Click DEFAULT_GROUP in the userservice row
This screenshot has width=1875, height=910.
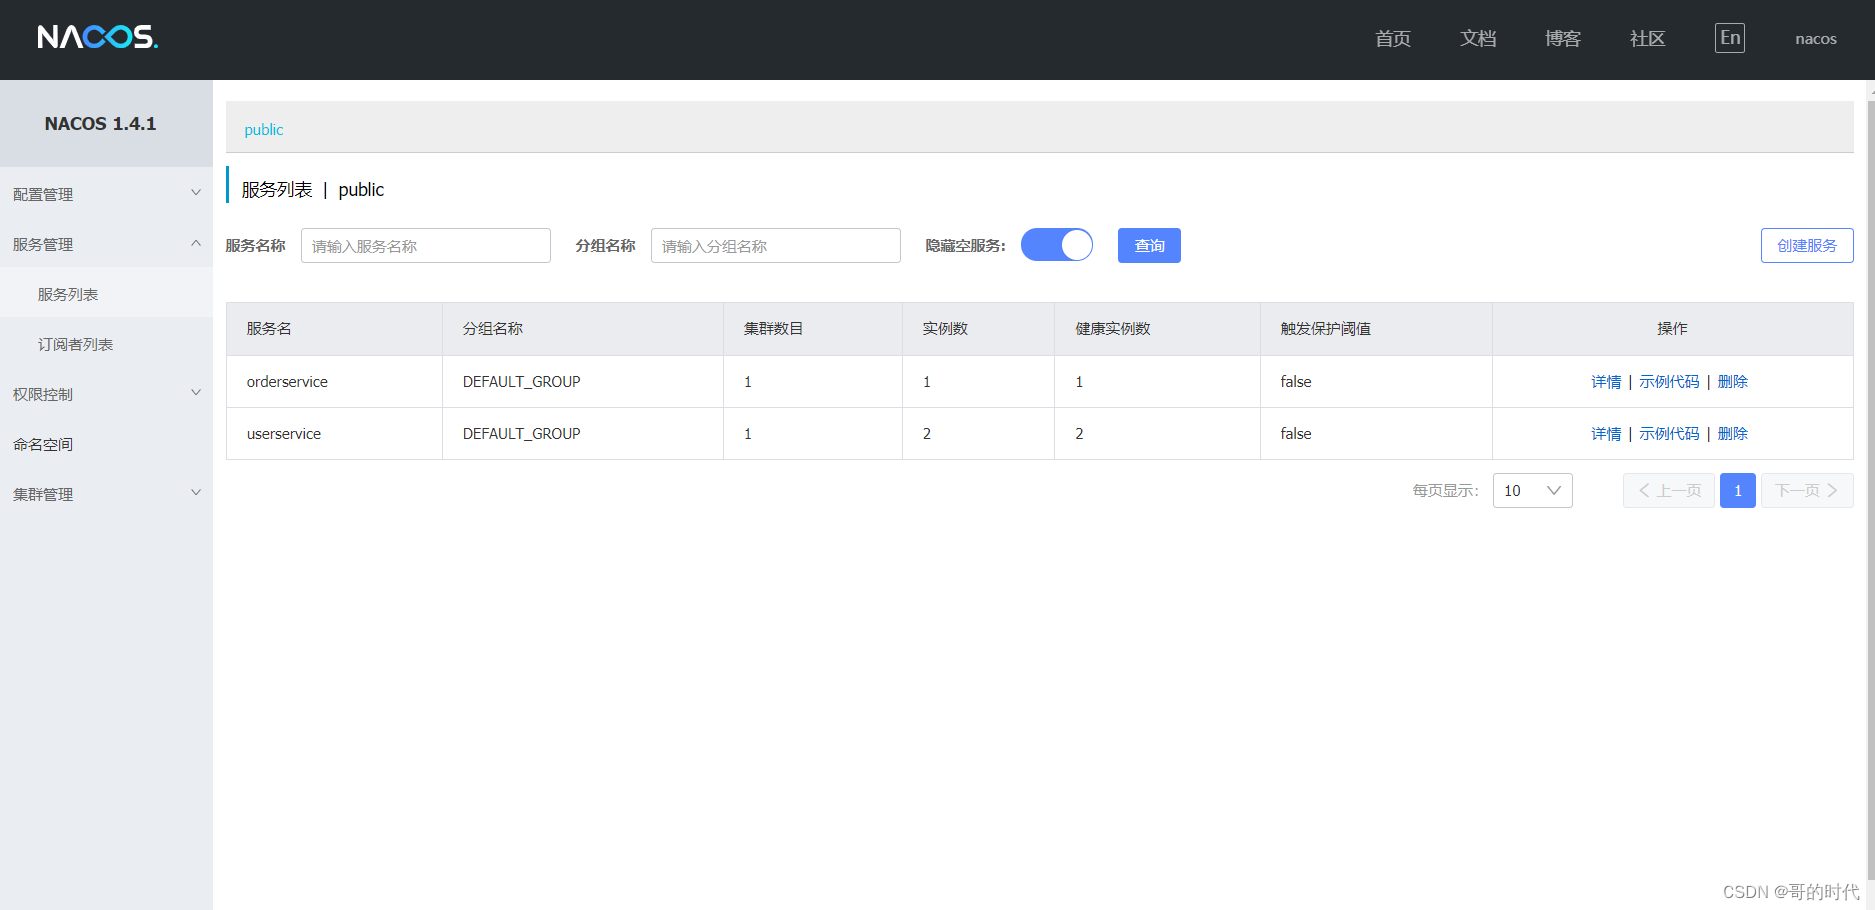point(522,434)
